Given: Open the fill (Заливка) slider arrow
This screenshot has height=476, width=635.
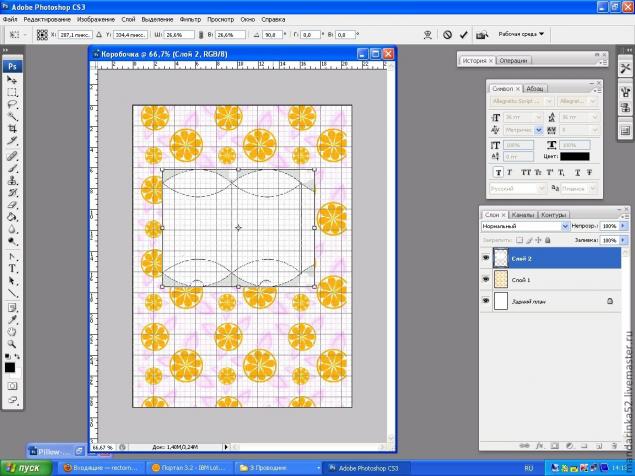Looking at the screenshot, I should 623,240.
